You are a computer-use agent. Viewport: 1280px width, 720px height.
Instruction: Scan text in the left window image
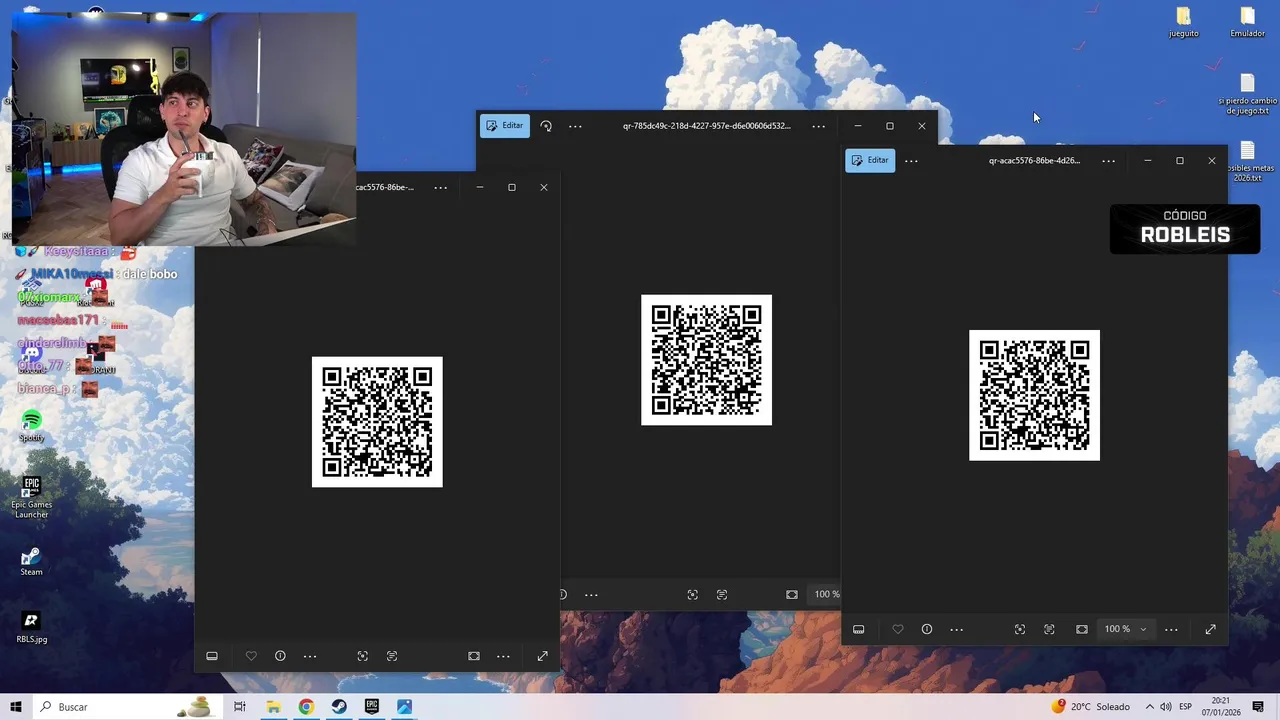[x=392, y=656]
